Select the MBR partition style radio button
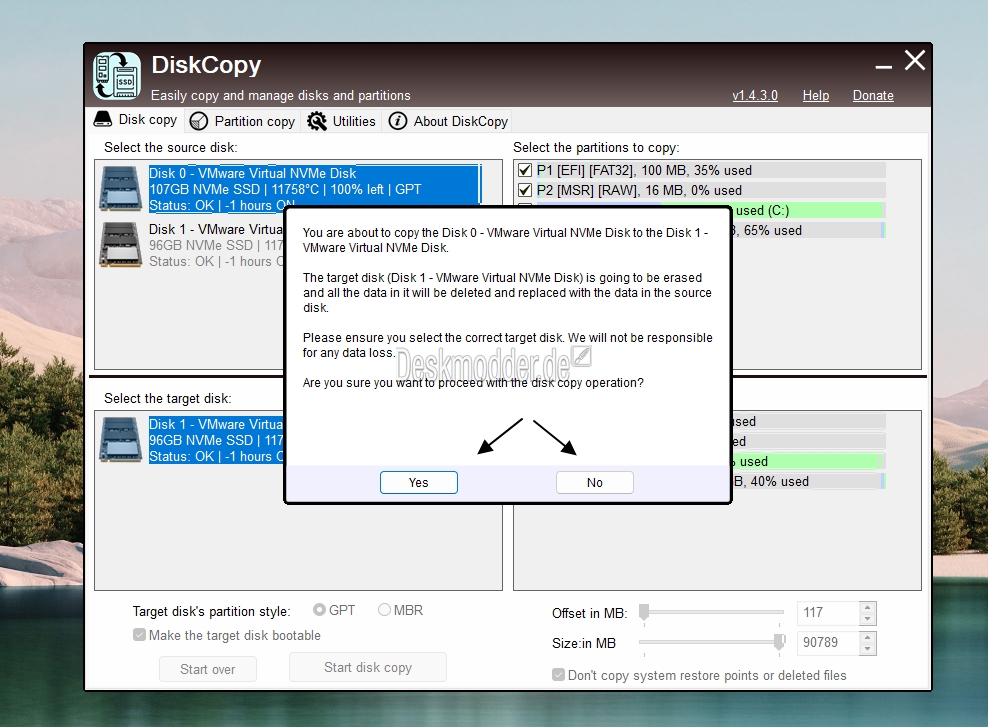988x727 pixels. tap(384, 610)
